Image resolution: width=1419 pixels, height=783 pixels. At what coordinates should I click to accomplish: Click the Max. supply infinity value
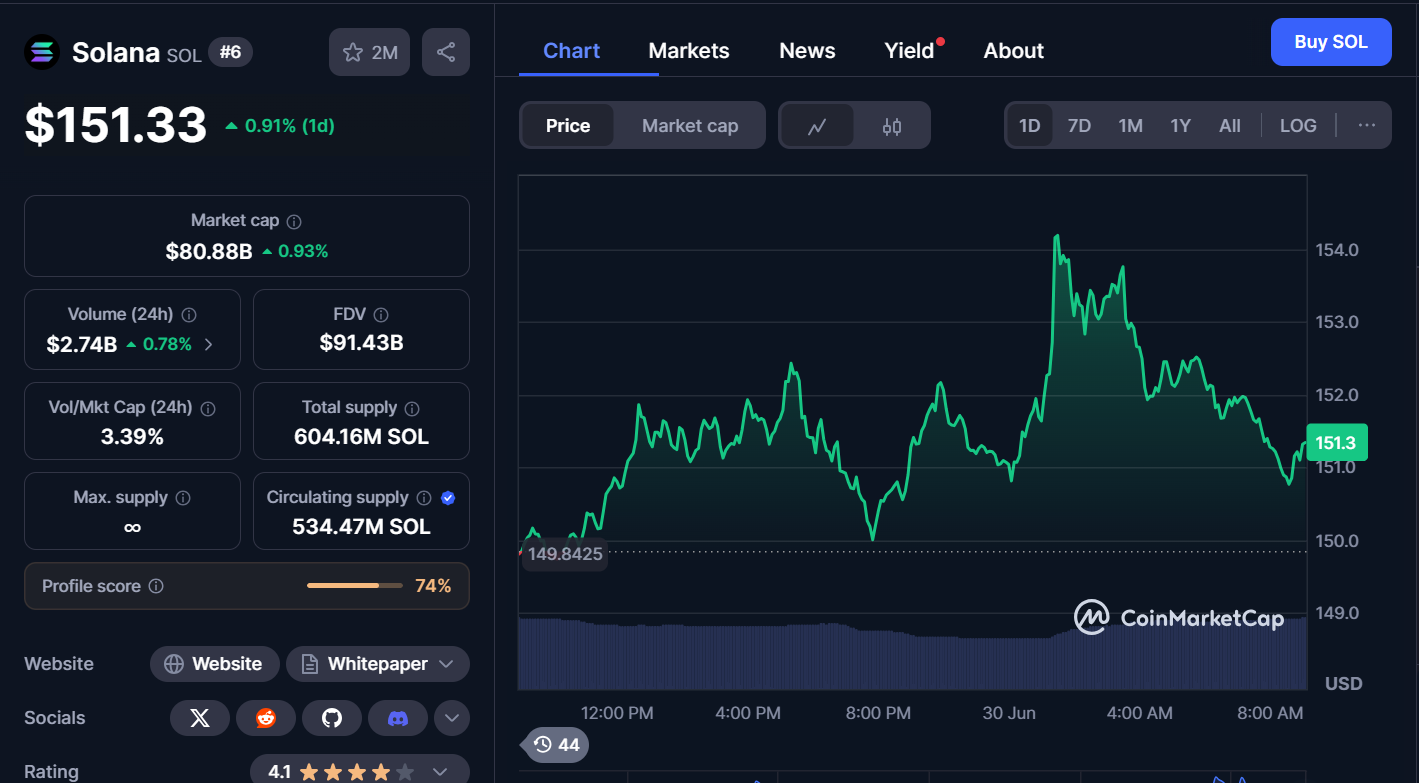132,527
